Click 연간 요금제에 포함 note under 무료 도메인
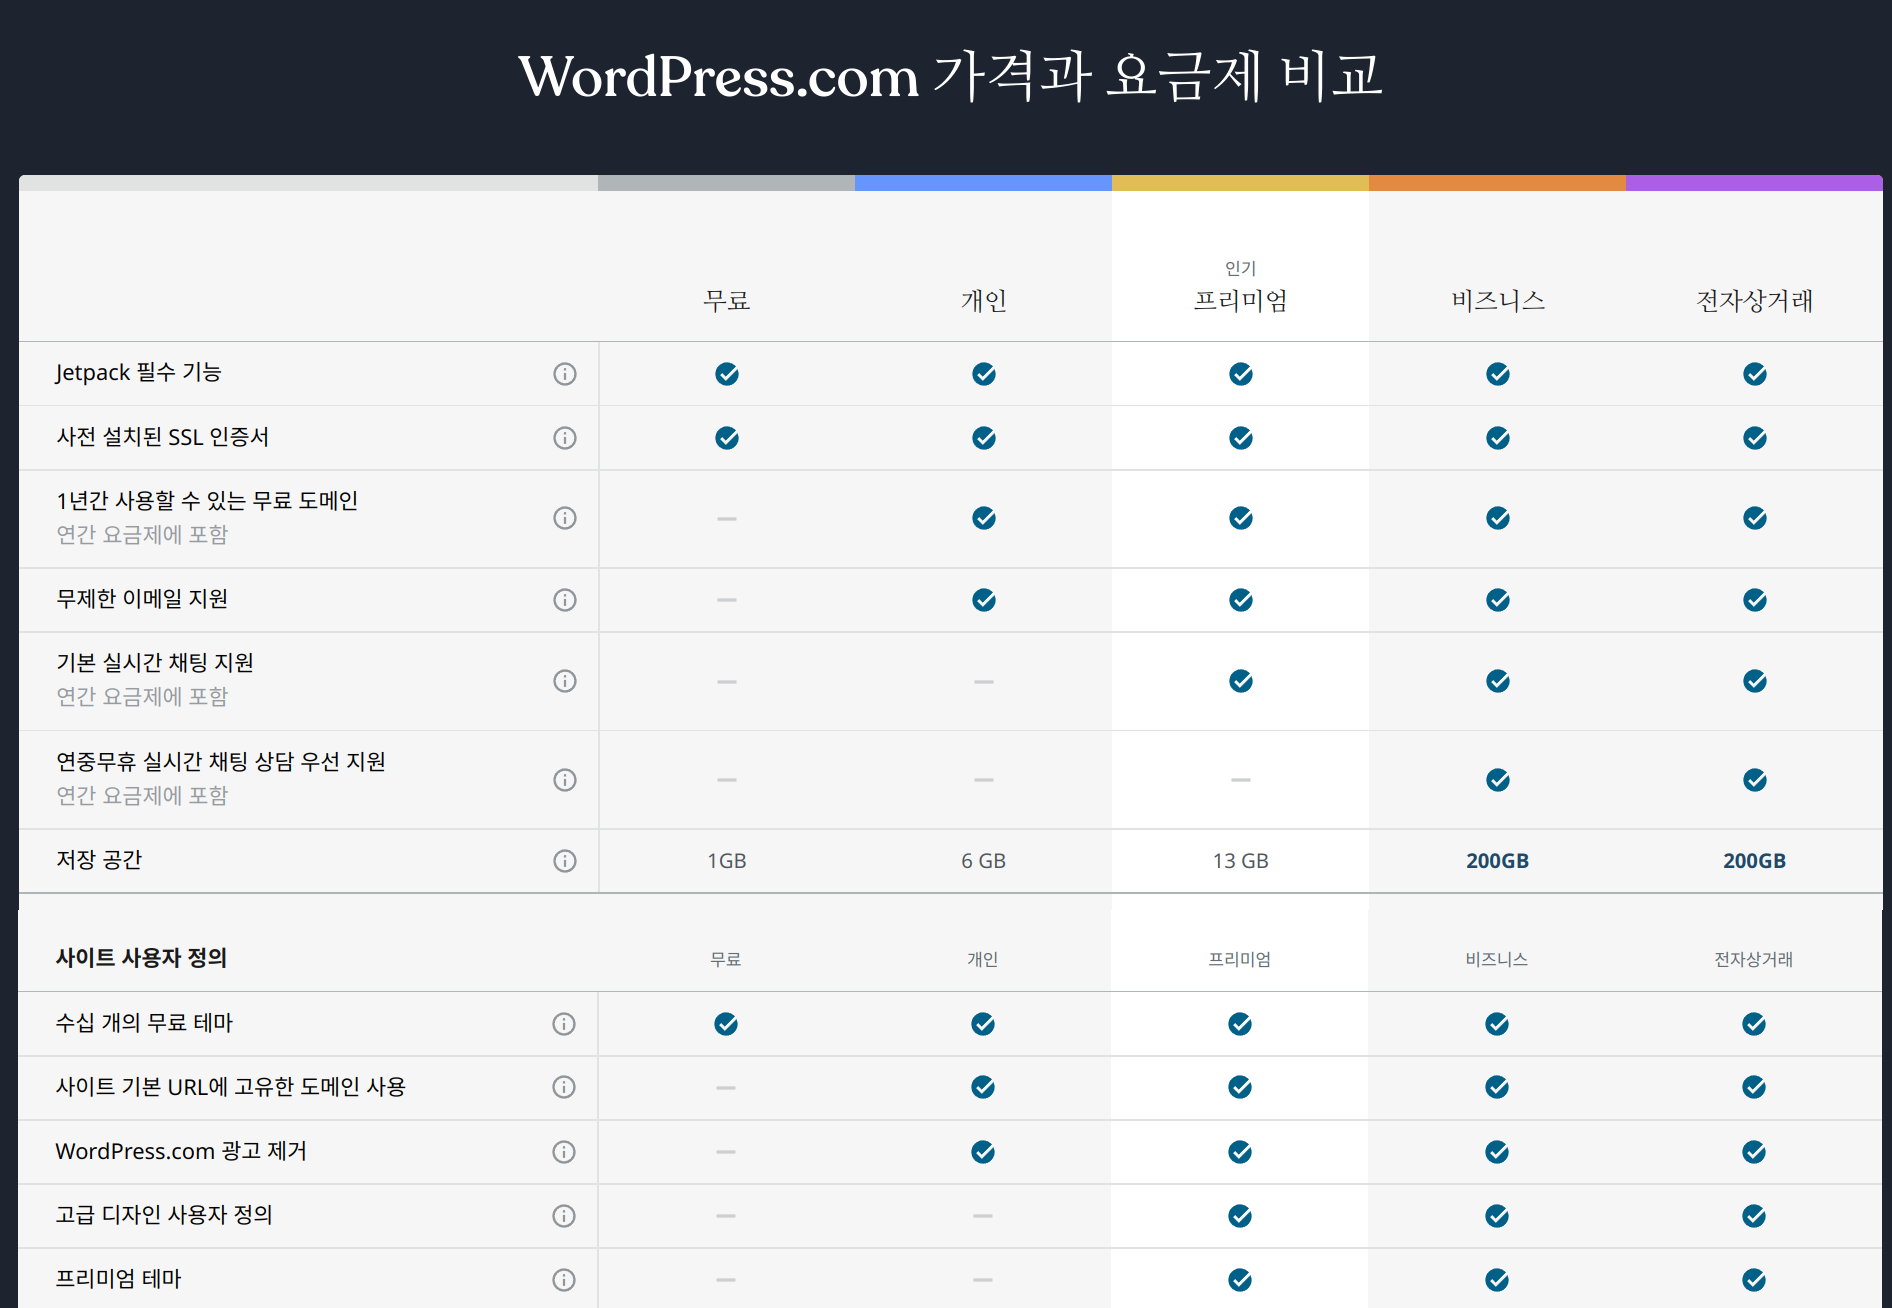This screenshot has width=1892, height=1308. 142,535
